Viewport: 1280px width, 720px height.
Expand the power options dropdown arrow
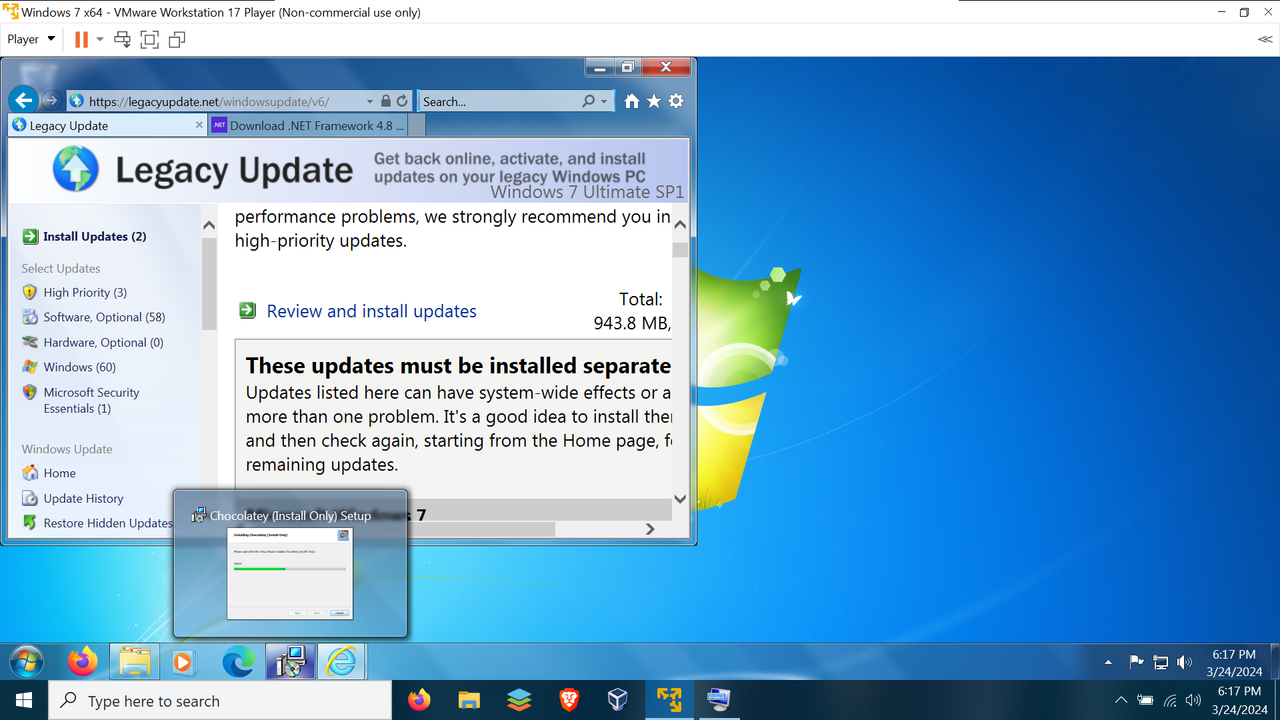tap(100, 39)
